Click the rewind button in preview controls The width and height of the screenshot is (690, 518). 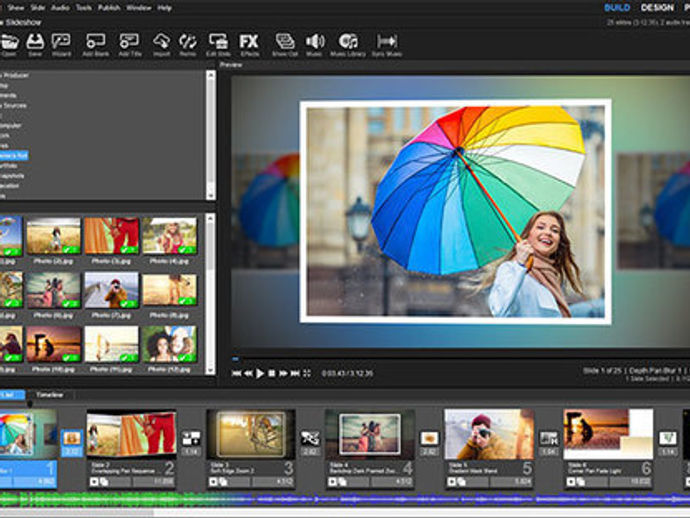248,373
